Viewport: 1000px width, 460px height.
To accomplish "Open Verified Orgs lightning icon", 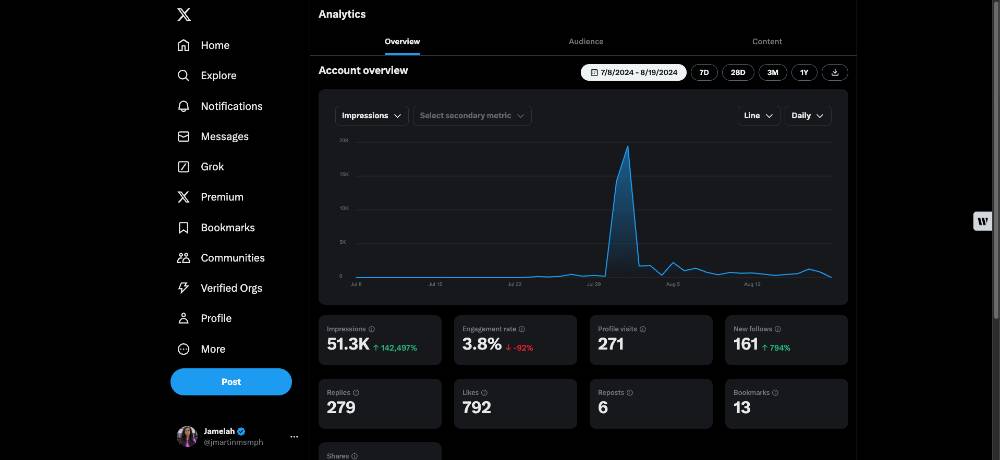I will tap(184, 288).
